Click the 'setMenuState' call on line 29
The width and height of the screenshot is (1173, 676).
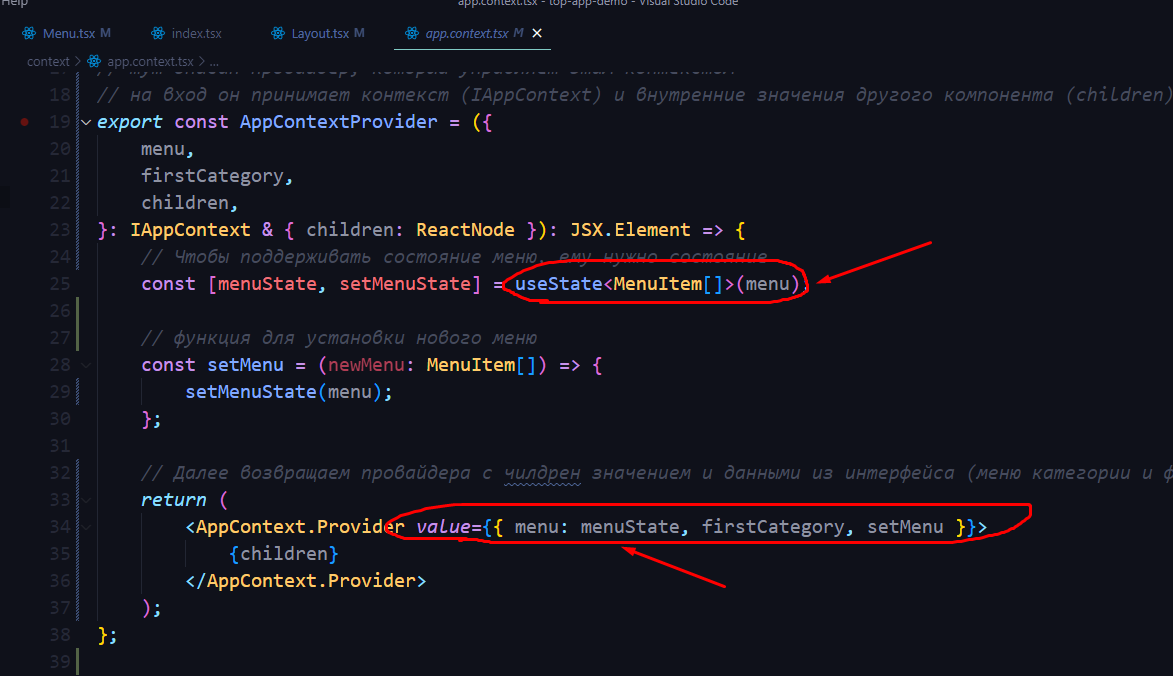(x=251, y=392)
